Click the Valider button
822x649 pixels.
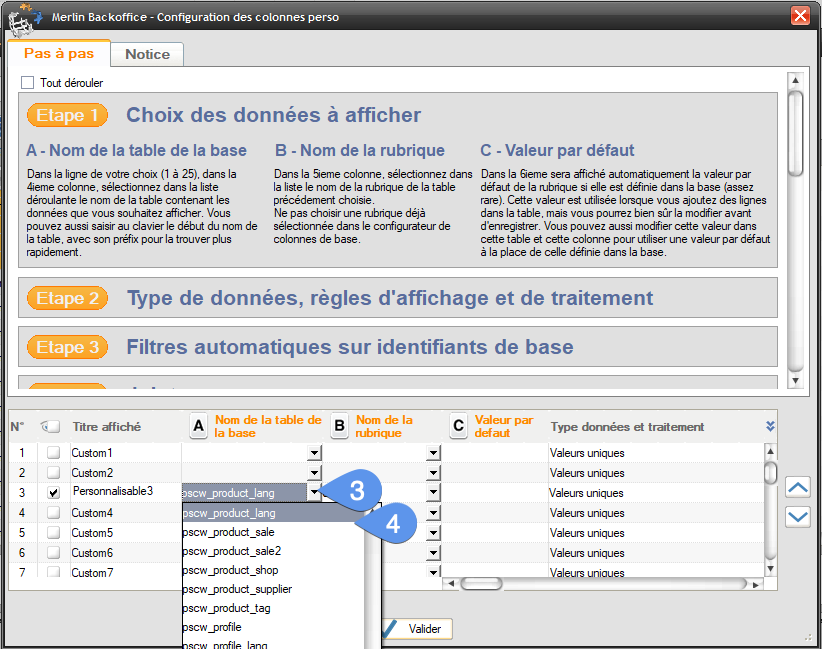point(416,629)
